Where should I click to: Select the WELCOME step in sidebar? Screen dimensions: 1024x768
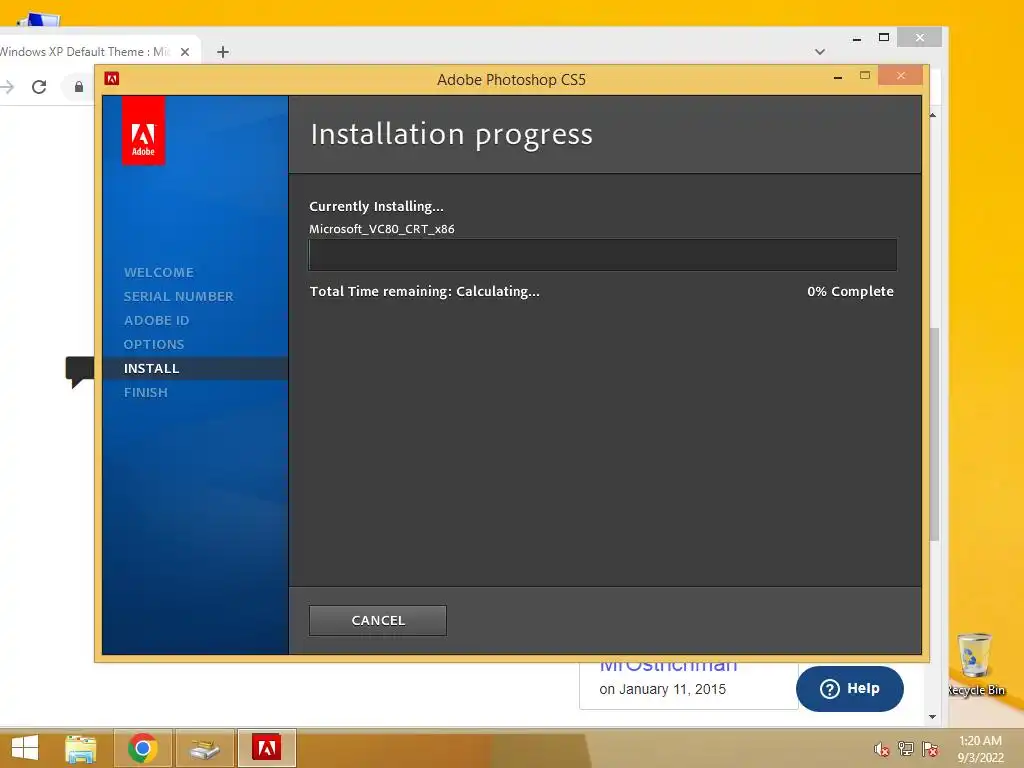(159, 272)
